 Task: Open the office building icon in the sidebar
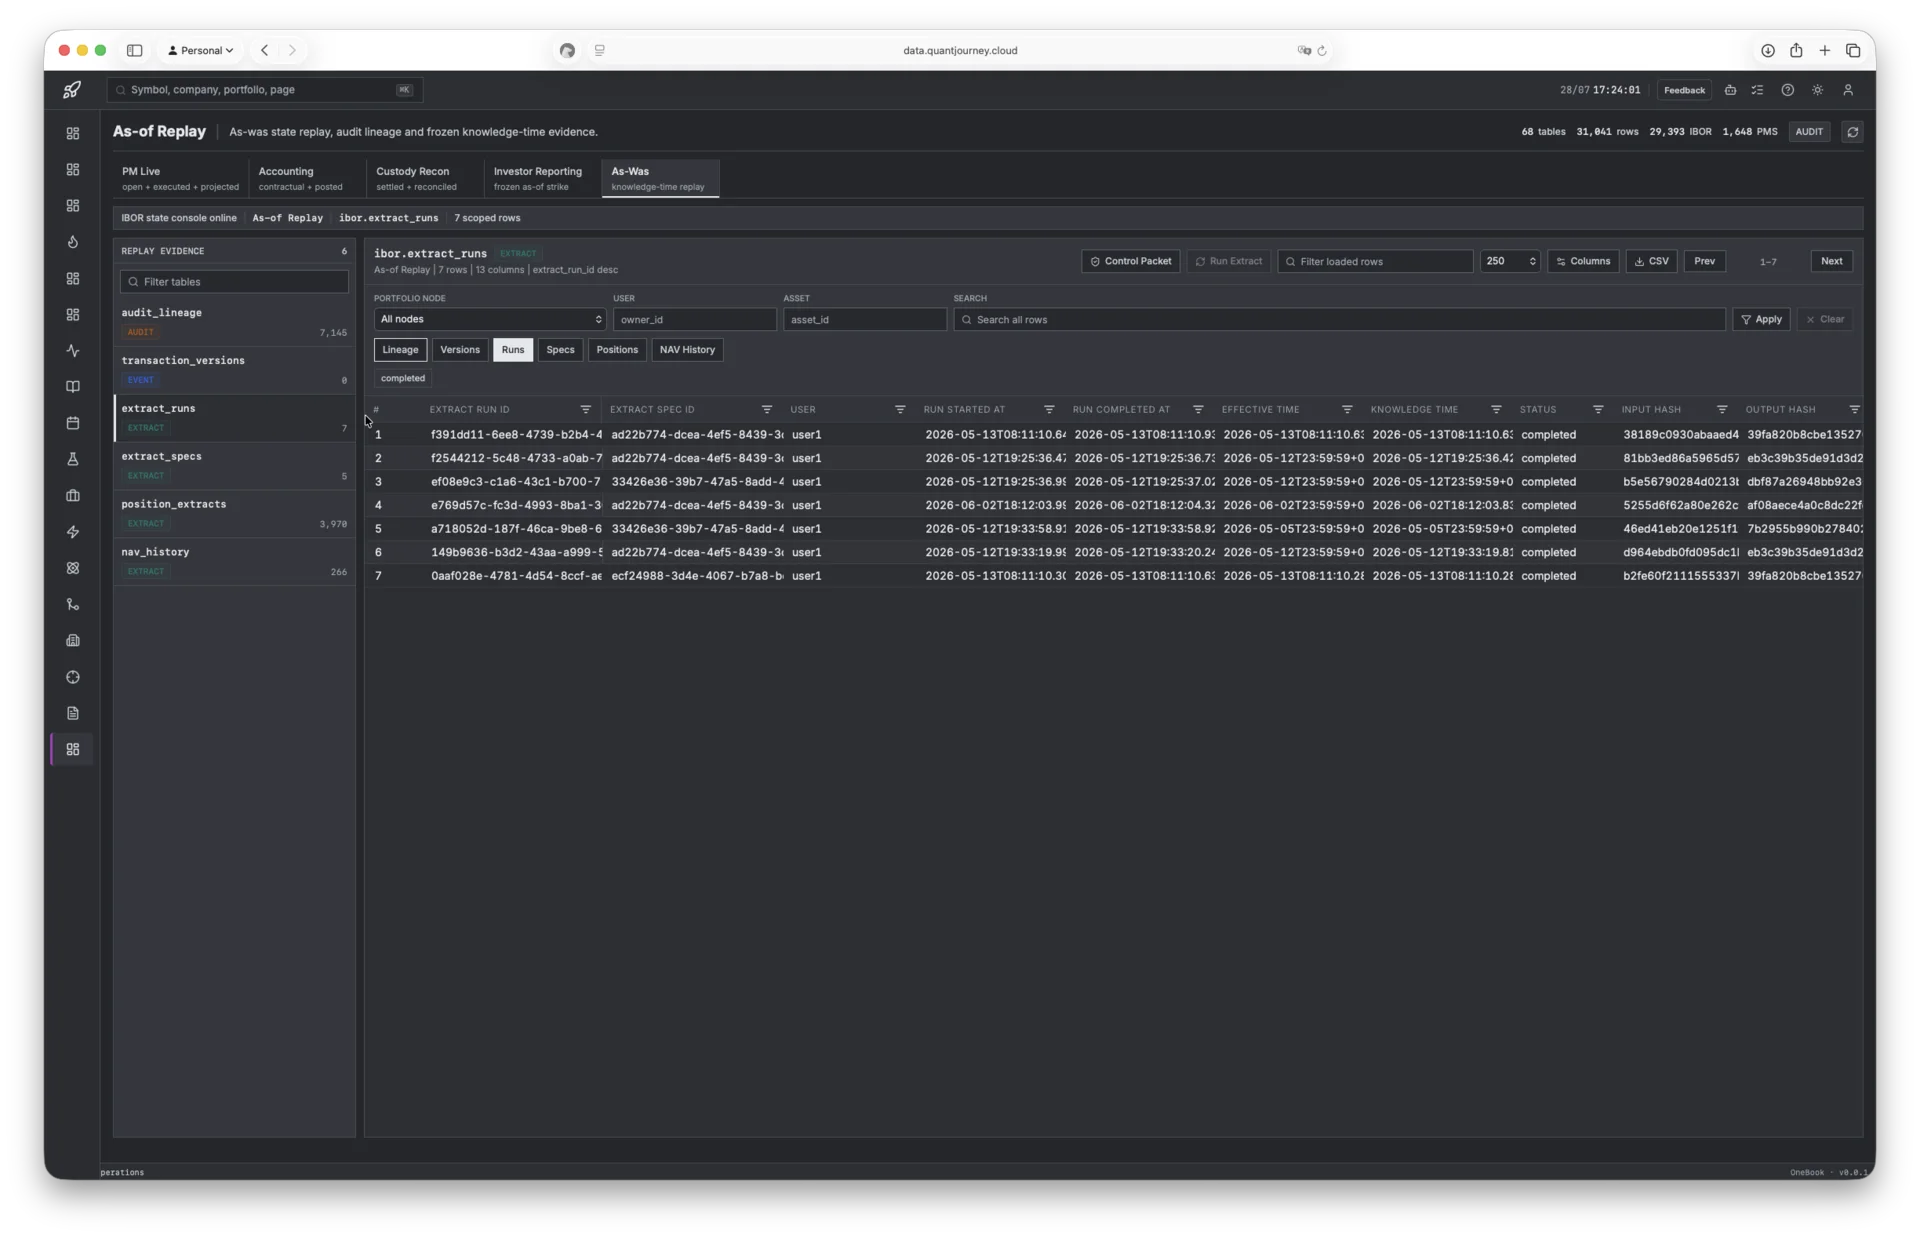[73, 641]
